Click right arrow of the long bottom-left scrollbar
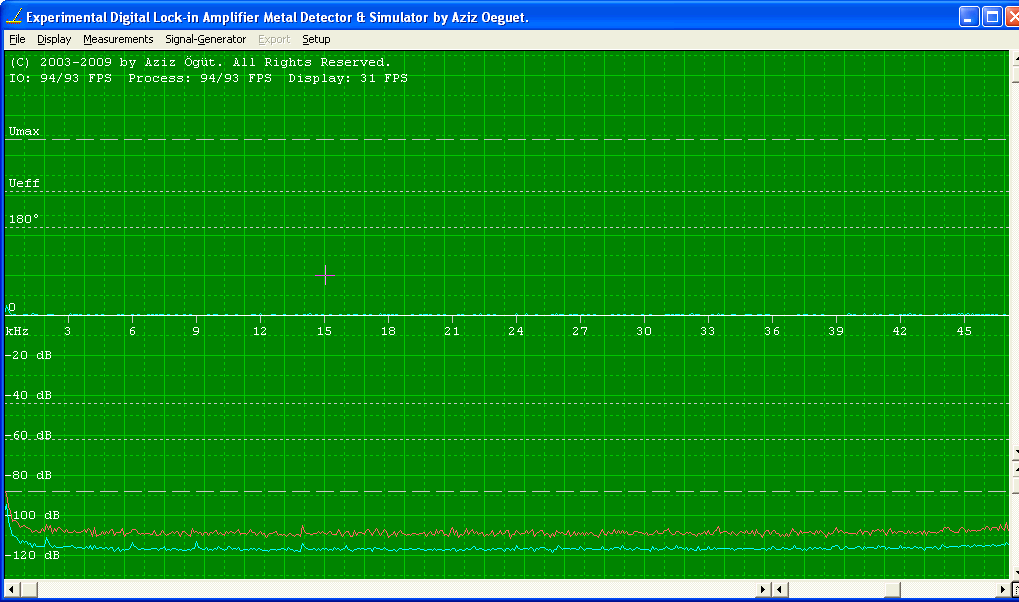Image resolution: width=1019 pixels, height=602 pixels. coord(763,589)
